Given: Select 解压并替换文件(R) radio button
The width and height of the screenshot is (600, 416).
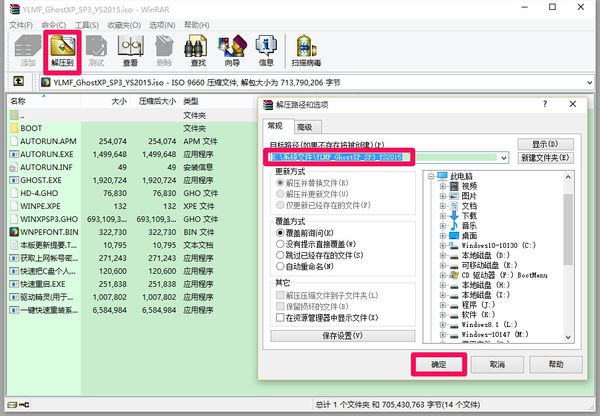Looking at the screenshot, I should (280, 183).
